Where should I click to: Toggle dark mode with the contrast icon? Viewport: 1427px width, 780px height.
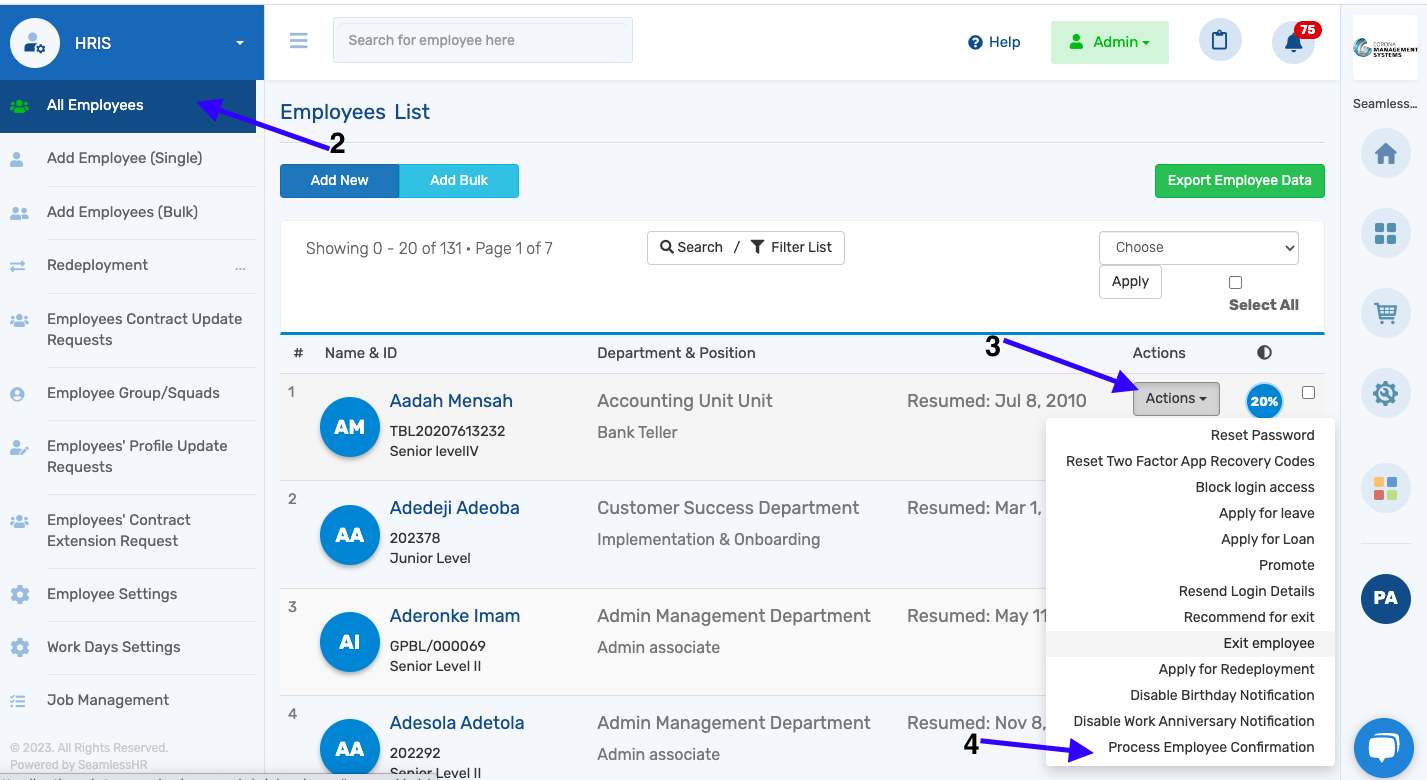tap(1264, 352)
